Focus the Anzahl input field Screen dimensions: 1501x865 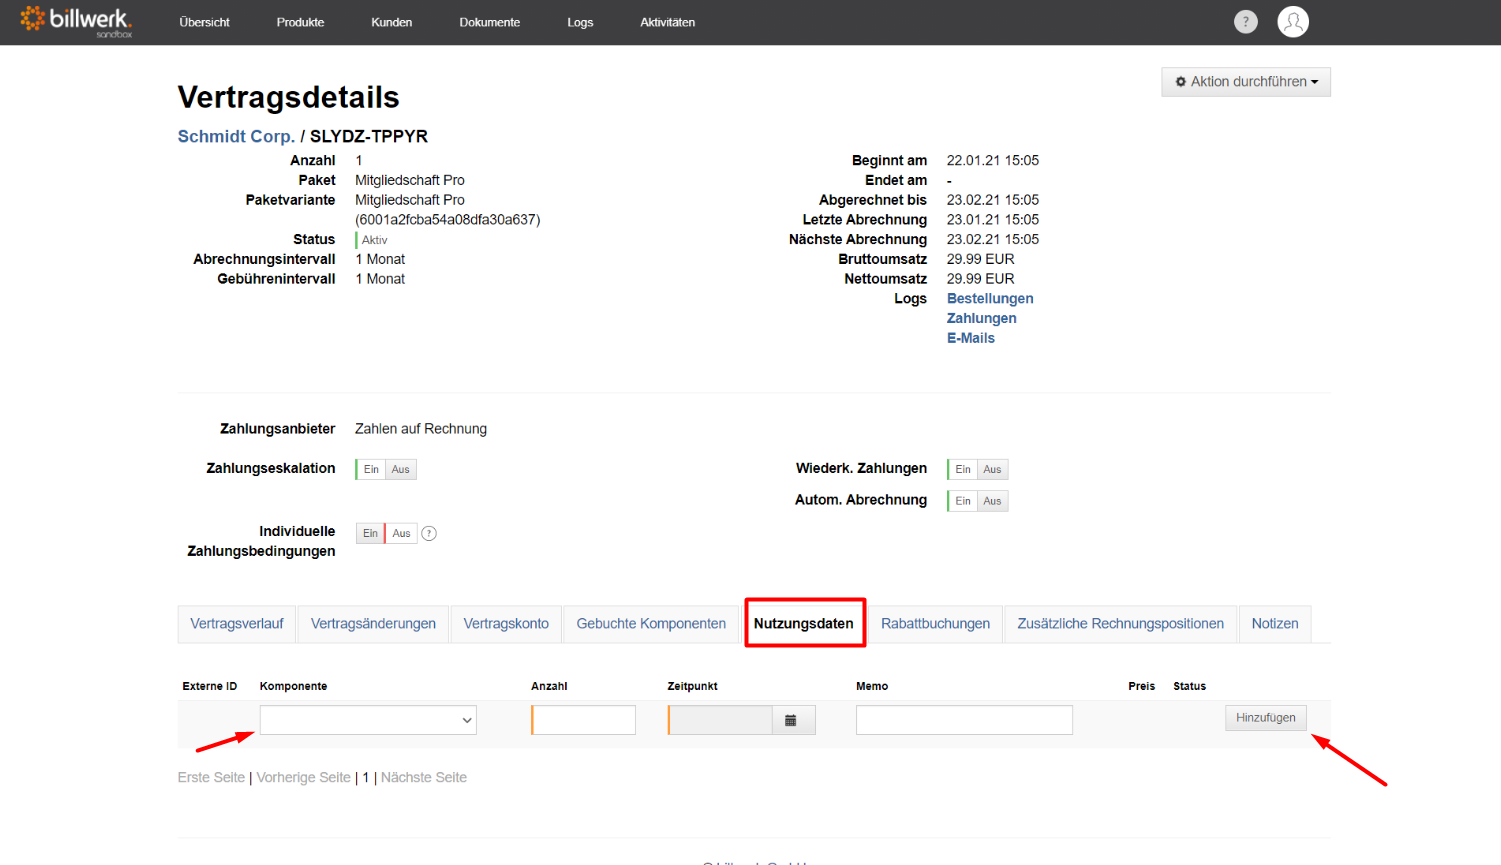tap(584, 720)
